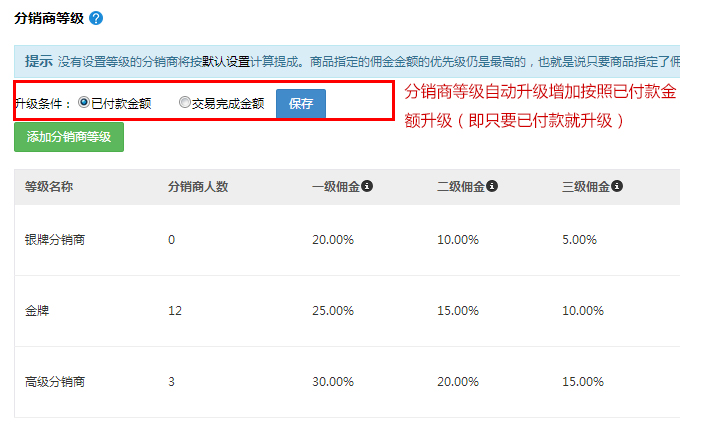This screenshot has height=425, width=710.
Task: Click the distributor count 3 for 高级分销商
Action: pyautogui.click(x=172, y=382)
